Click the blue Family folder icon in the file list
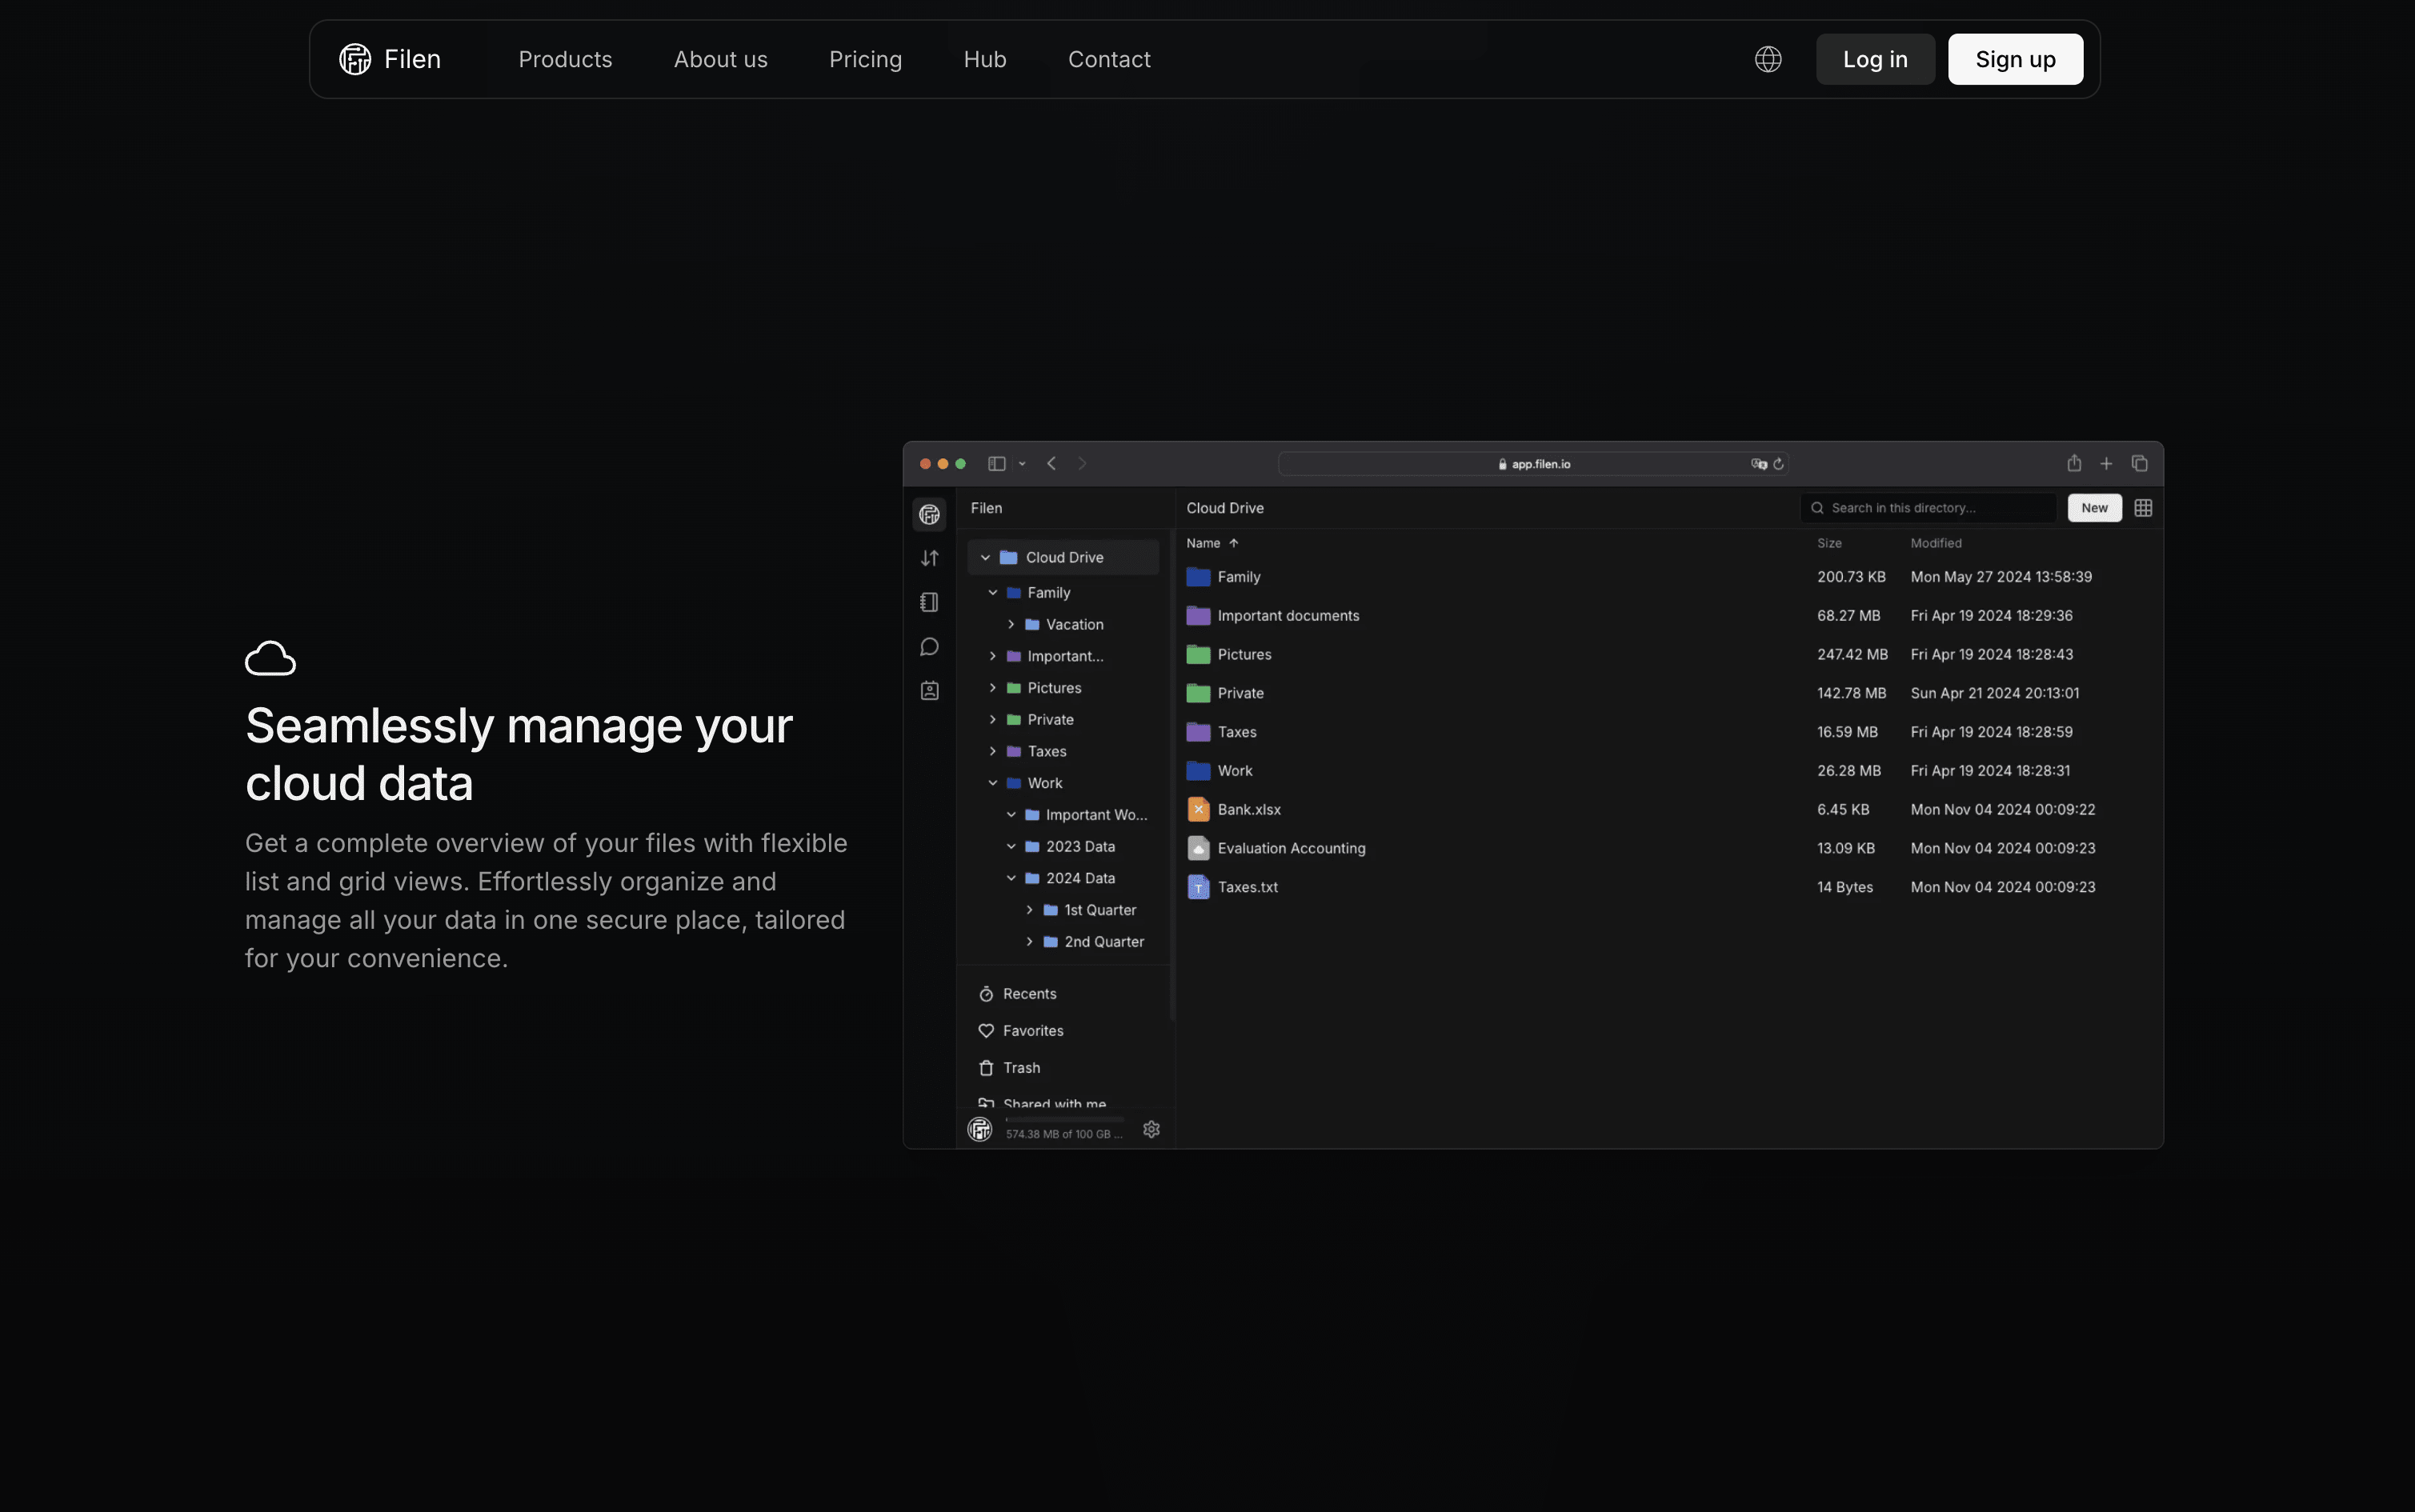The height and width of the screenshot is (1512, 2415). point(1198,577)
